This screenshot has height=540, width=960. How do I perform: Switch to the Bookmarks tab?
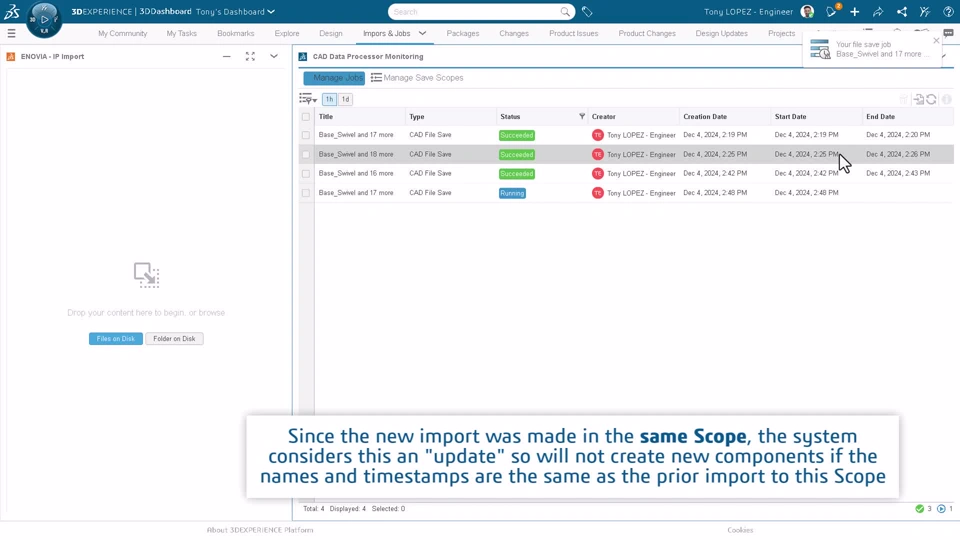pyautogui.click(x=236, y=34)
